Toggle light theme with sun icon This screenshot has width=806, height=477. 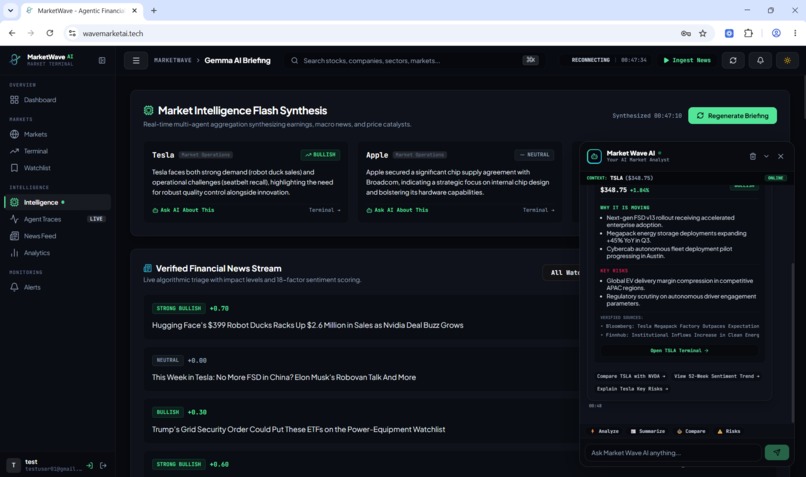click(787, 60)
